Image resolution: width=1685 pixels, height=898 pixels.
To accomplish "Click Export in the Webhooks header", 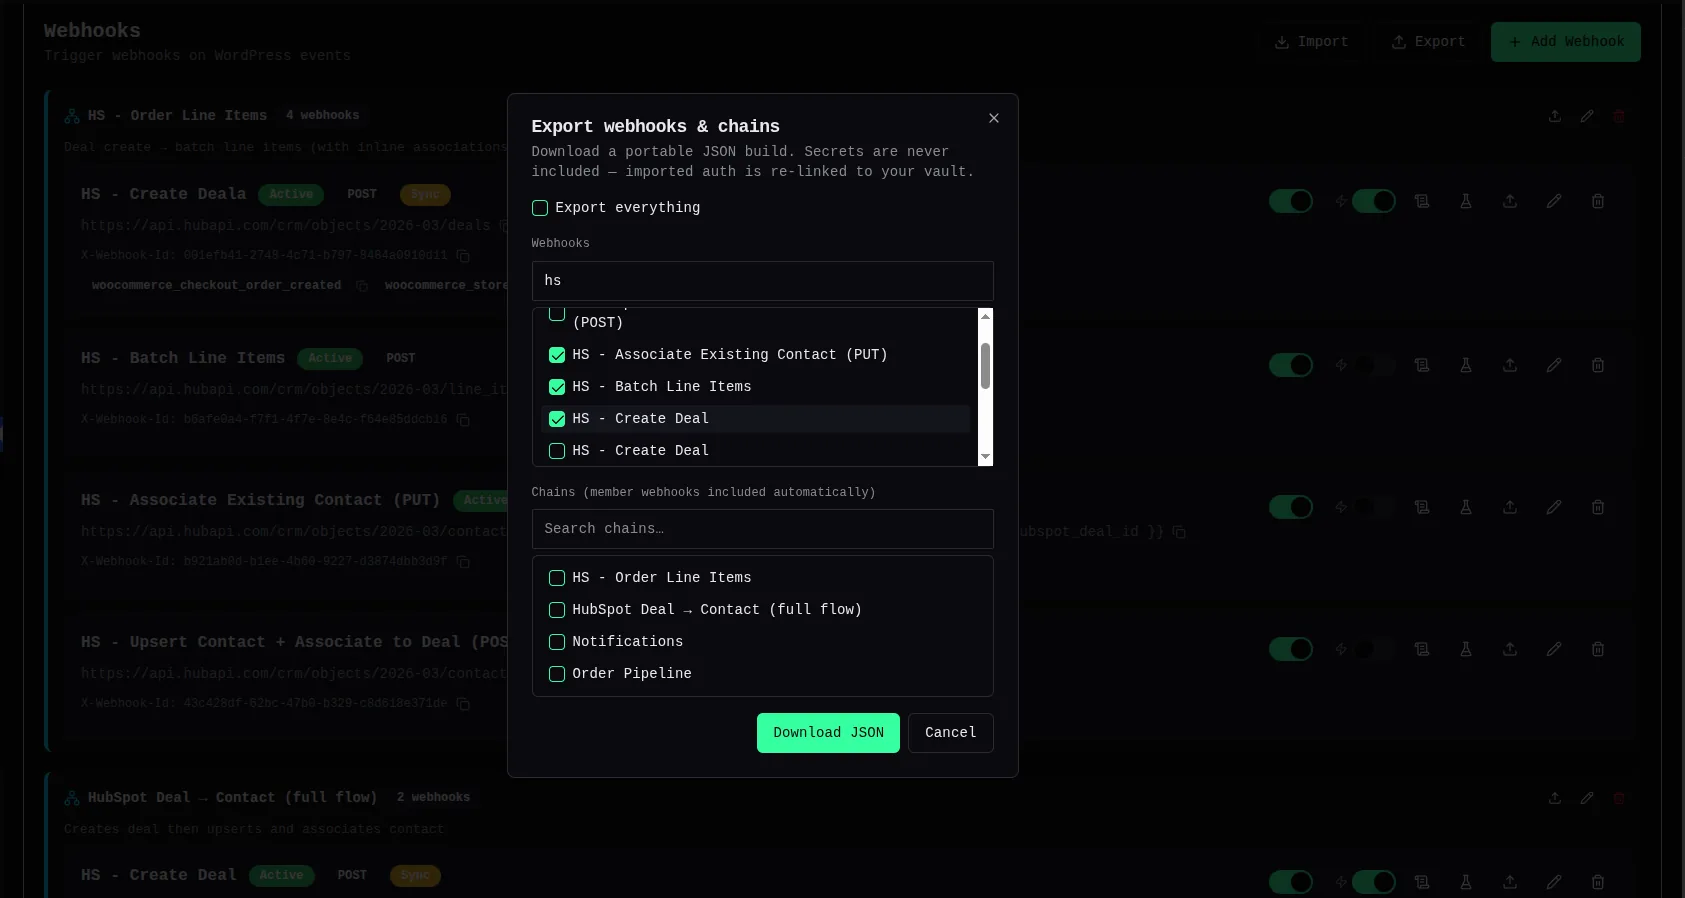I will point(1427,42).
